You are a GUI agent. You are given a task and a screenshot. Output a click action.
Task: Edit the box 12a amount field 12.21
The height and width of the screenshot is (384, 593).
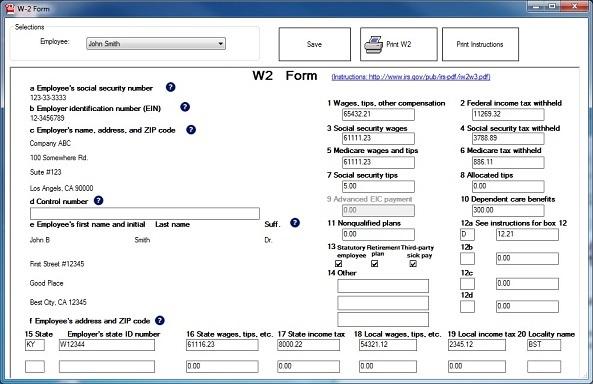coord(527,234)
